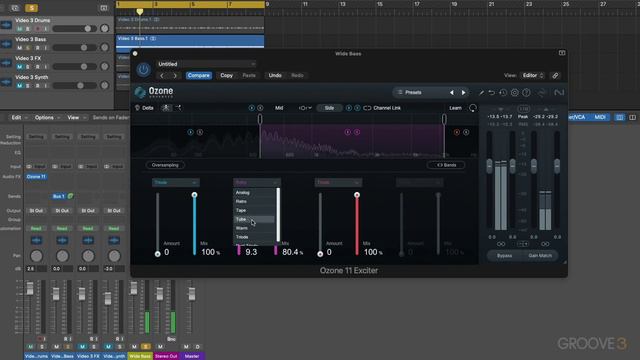Click the Ozone pencil edit icon
Image resolution: width=640 pixels, height=360 pixels.
481,93
